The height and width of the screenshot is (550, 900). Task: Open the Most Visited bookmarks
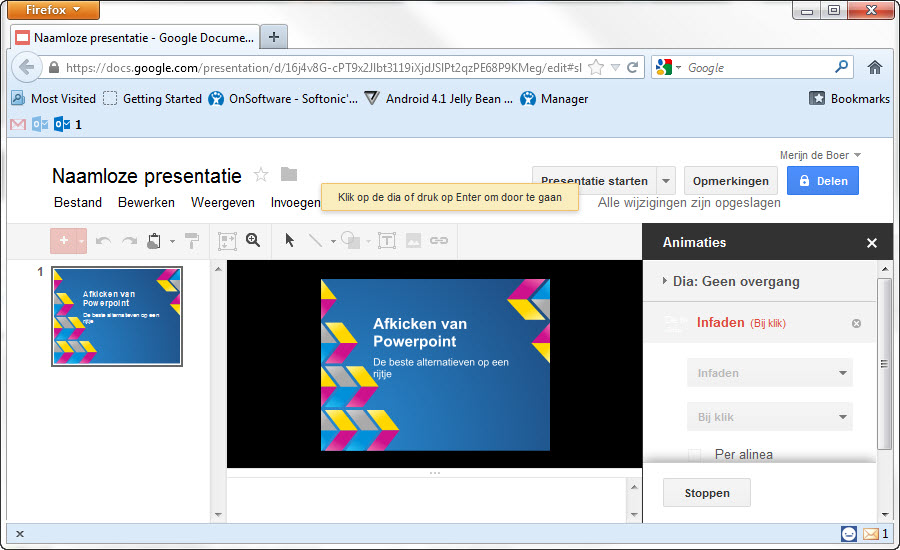(x=53, y=99)
